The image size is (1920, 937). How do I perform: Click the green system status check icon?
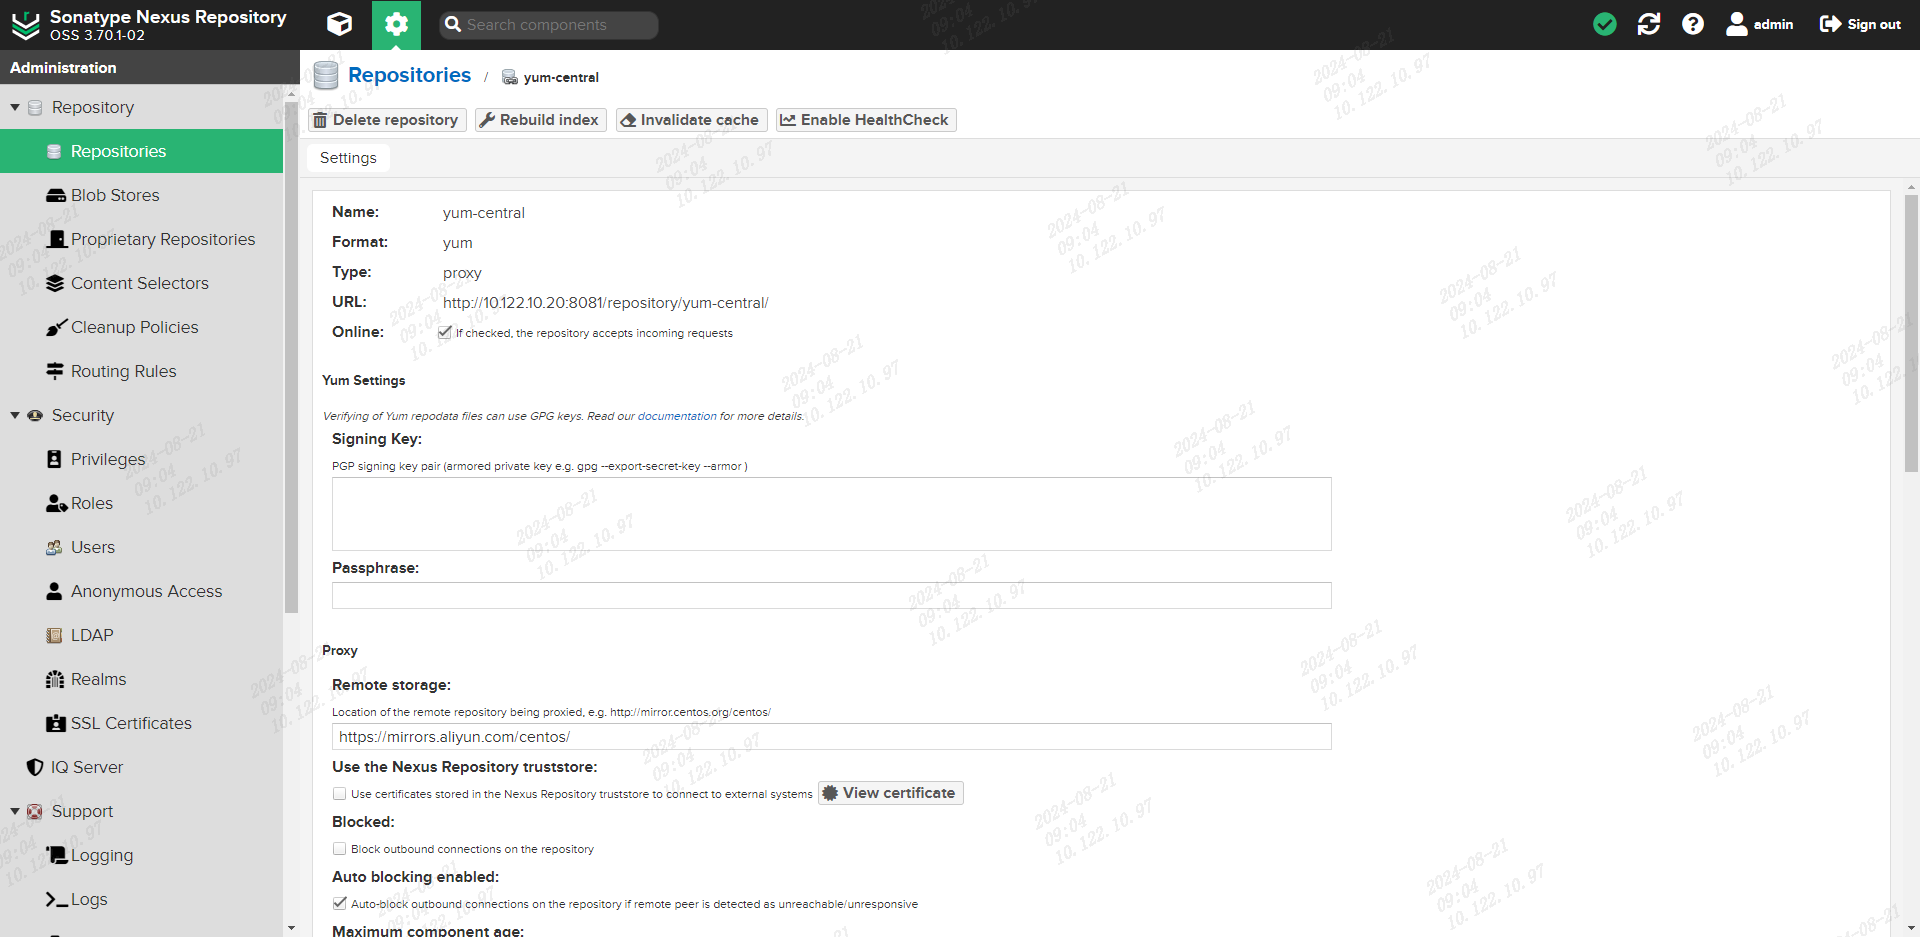point(1605,24)
